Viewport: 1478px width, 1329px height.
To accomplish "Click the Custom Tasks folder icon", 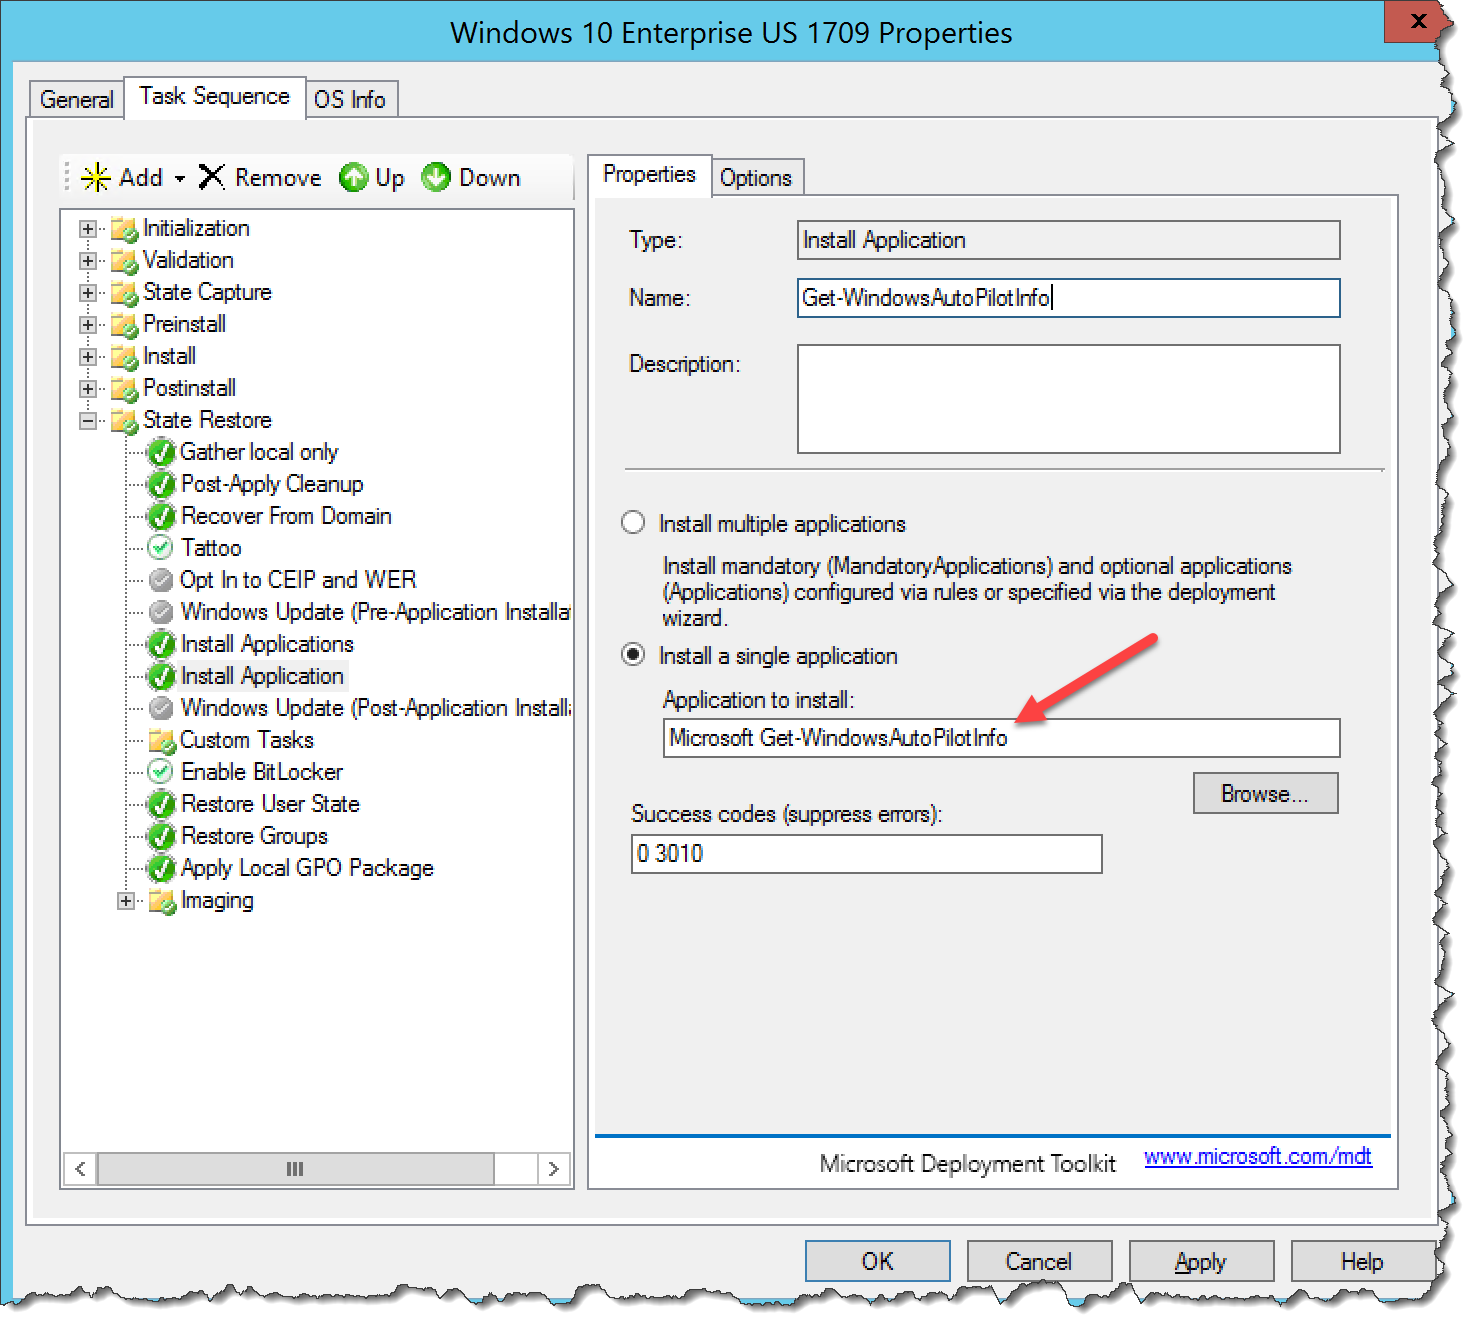I will pyautogui.click(x=162, y=740).
